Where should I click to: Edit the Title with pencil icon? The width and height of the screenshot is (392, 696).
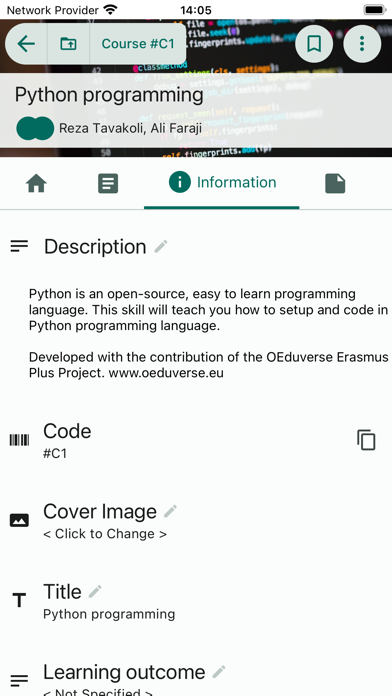click(x=95, y=592)
